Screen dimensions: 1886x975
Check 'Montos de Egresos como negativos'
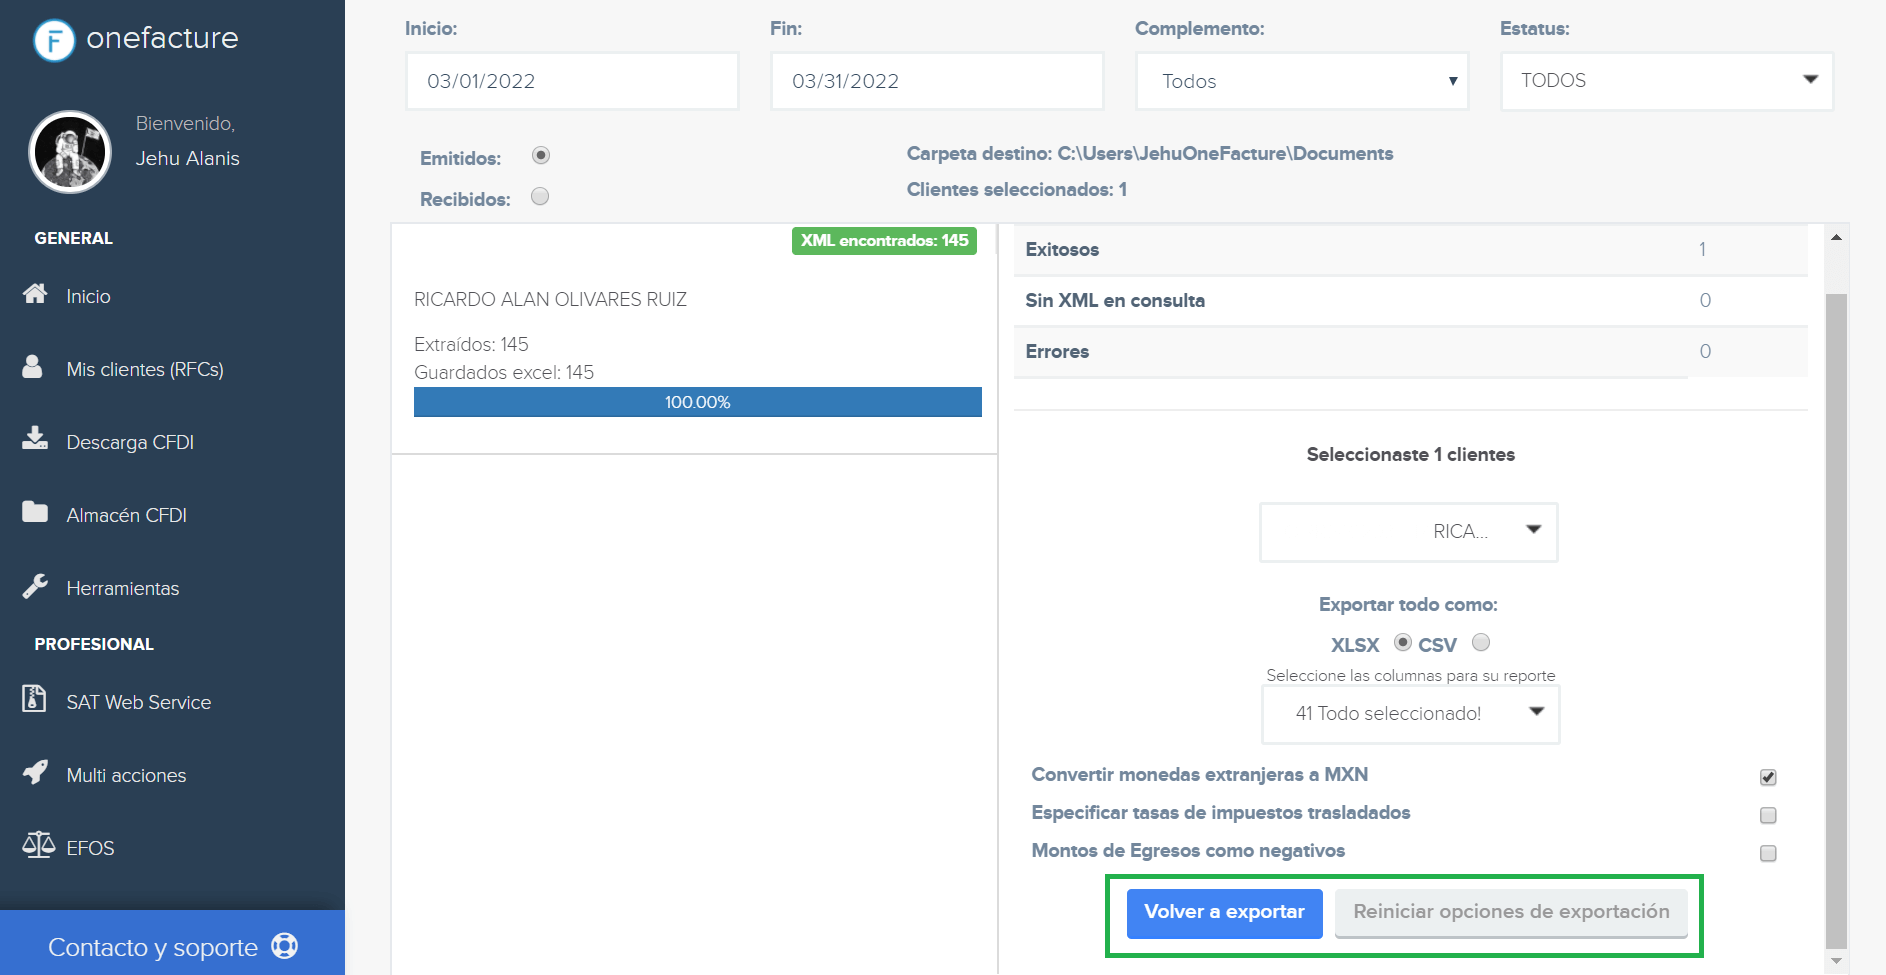(x=1768, y=853)
